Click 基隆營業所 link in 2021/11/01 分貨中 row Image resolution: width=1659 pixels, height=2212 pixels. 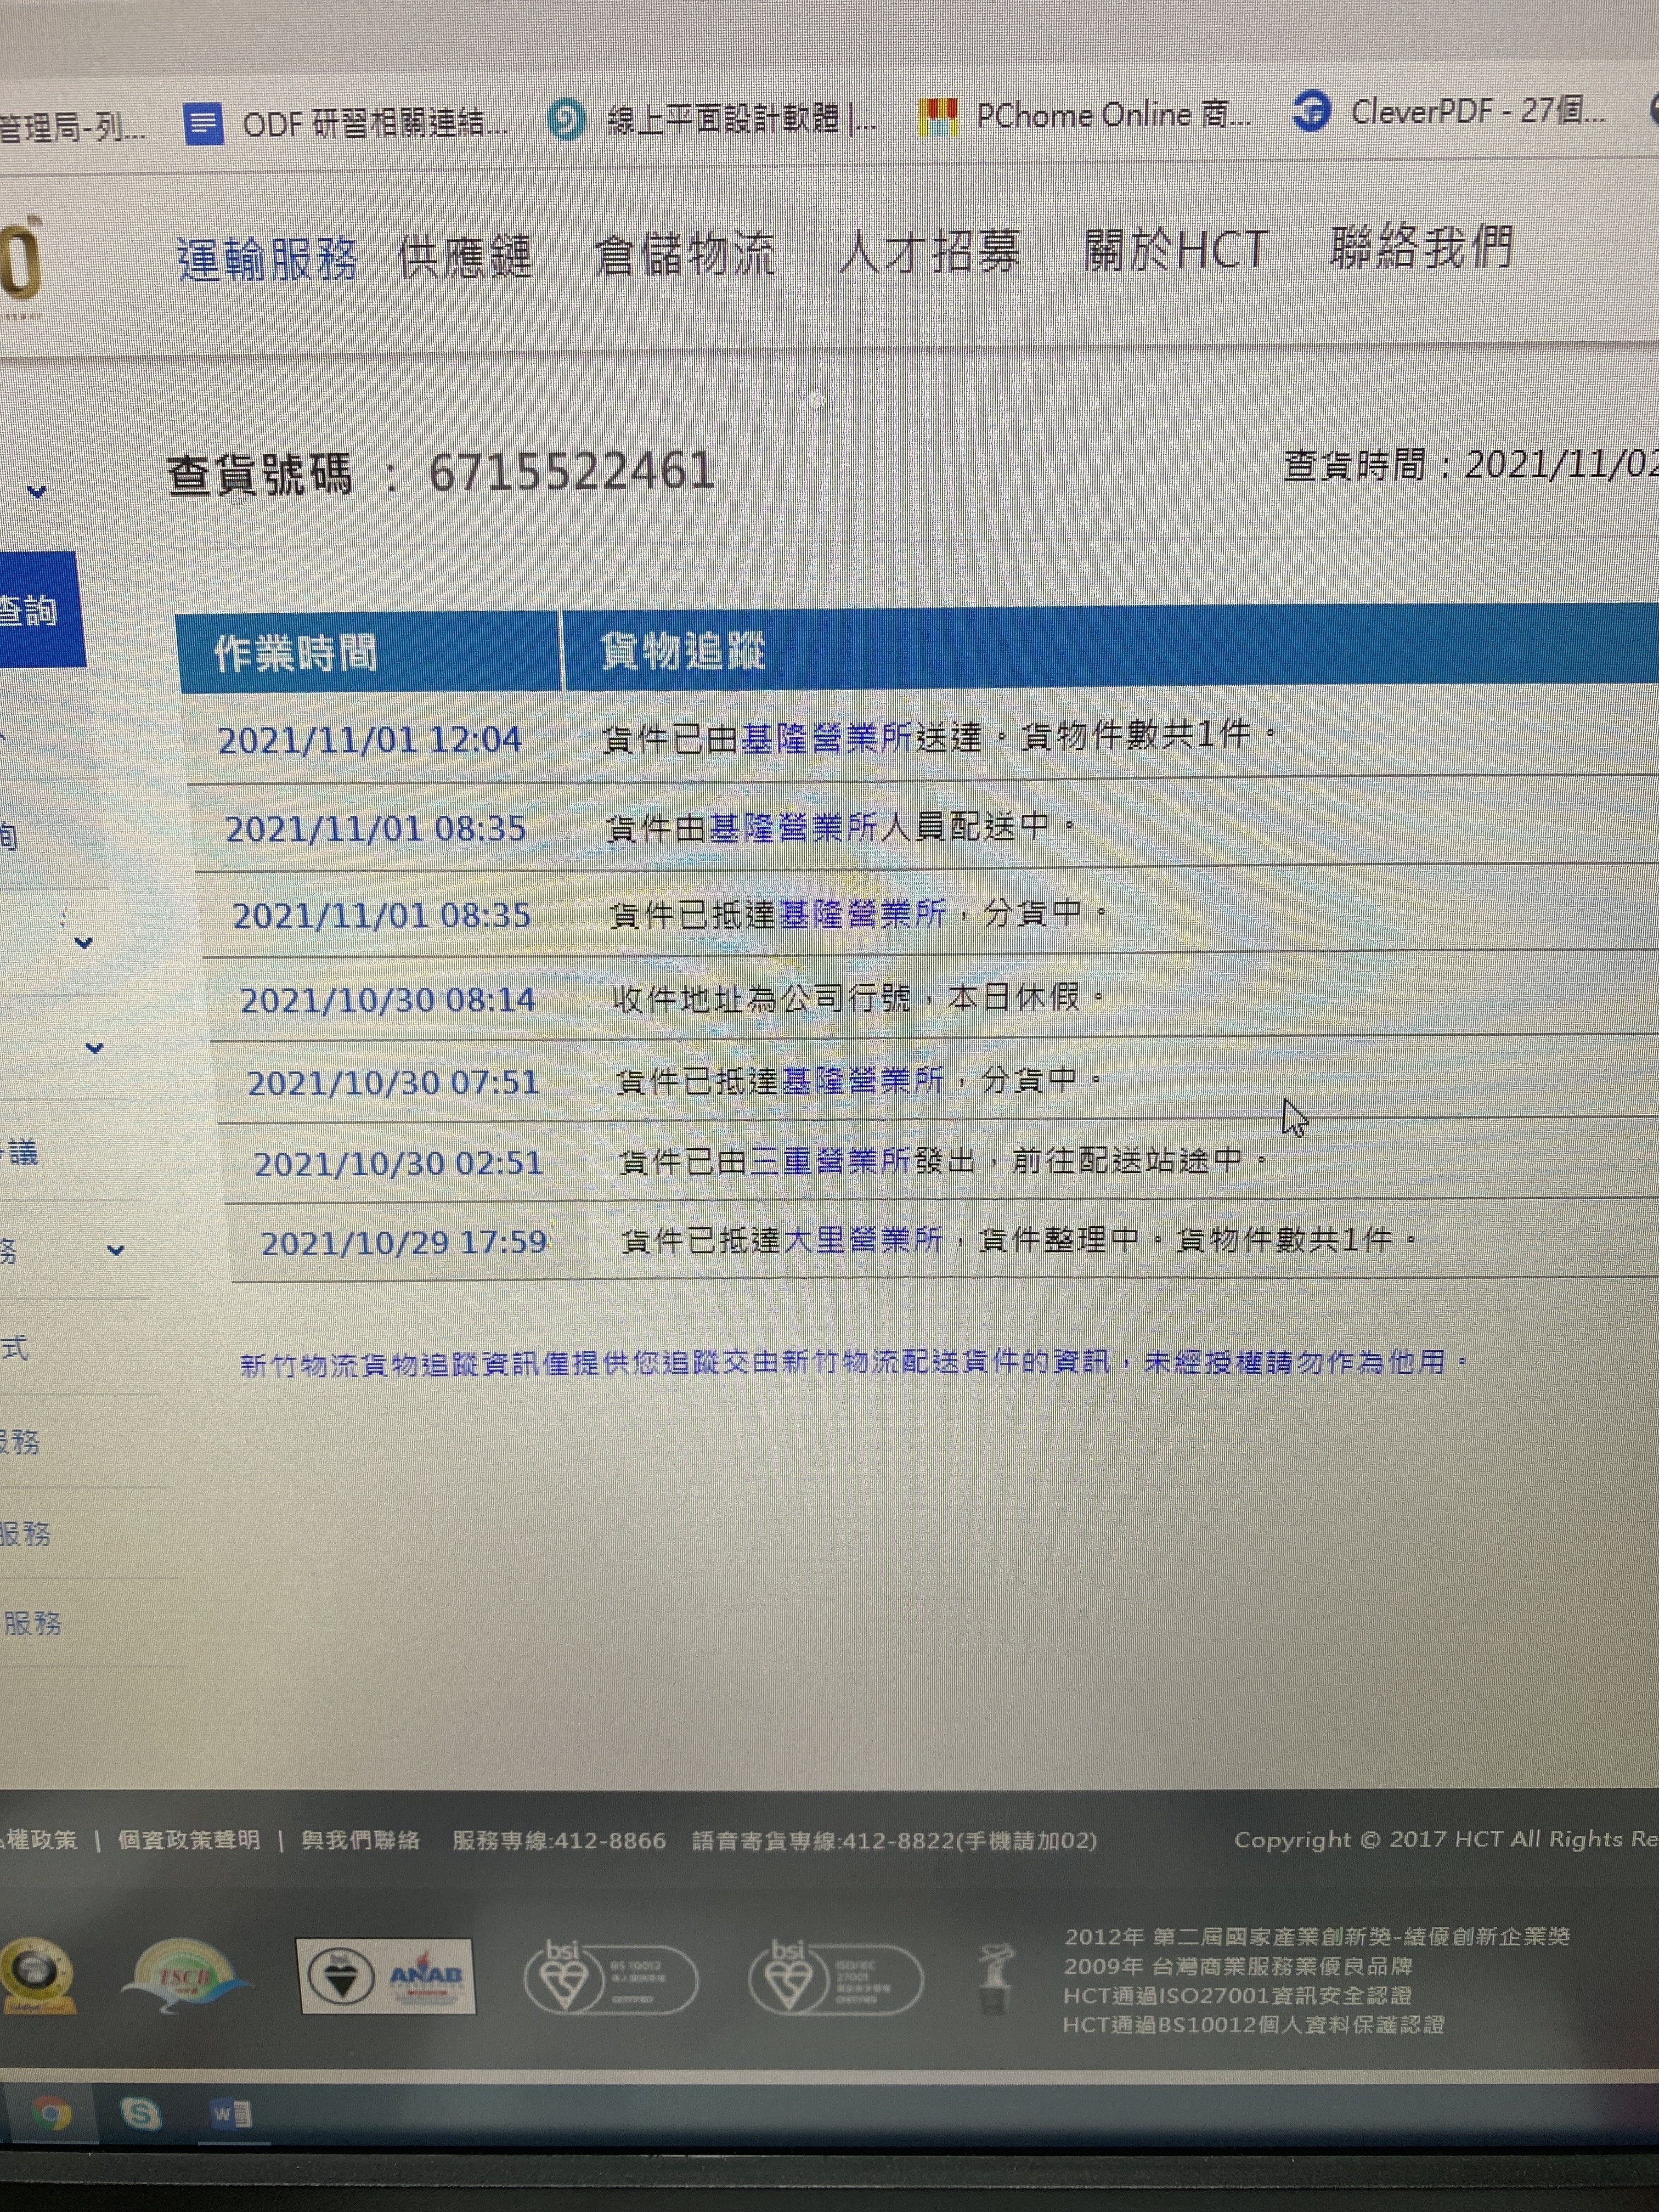click(x=861, y=913)
